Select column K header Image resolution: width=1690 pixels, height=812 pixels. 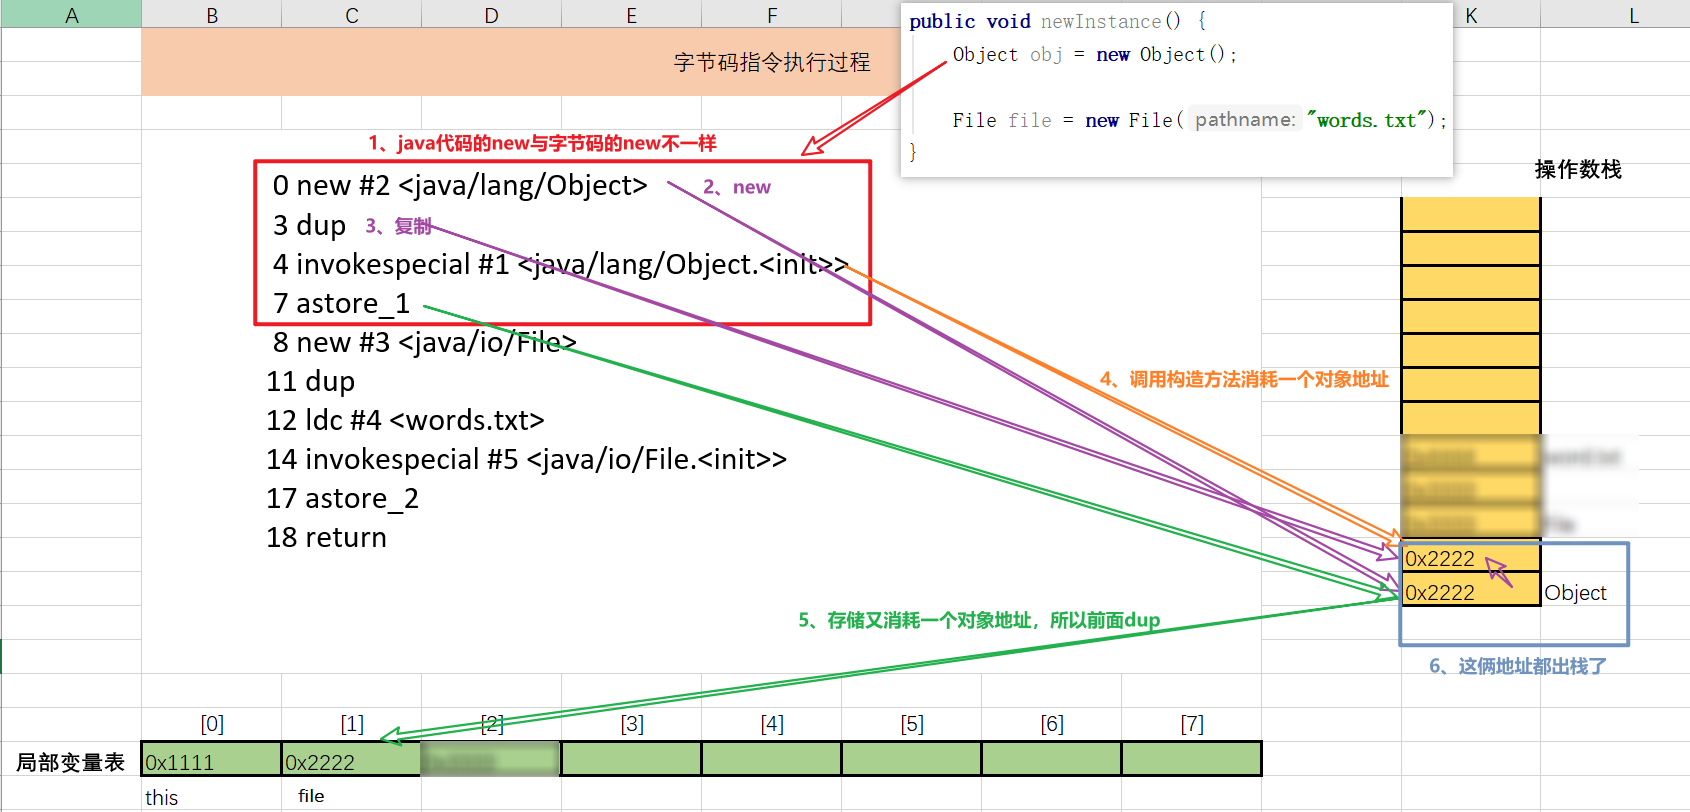pyautogui.click(x=1471, y=14)
